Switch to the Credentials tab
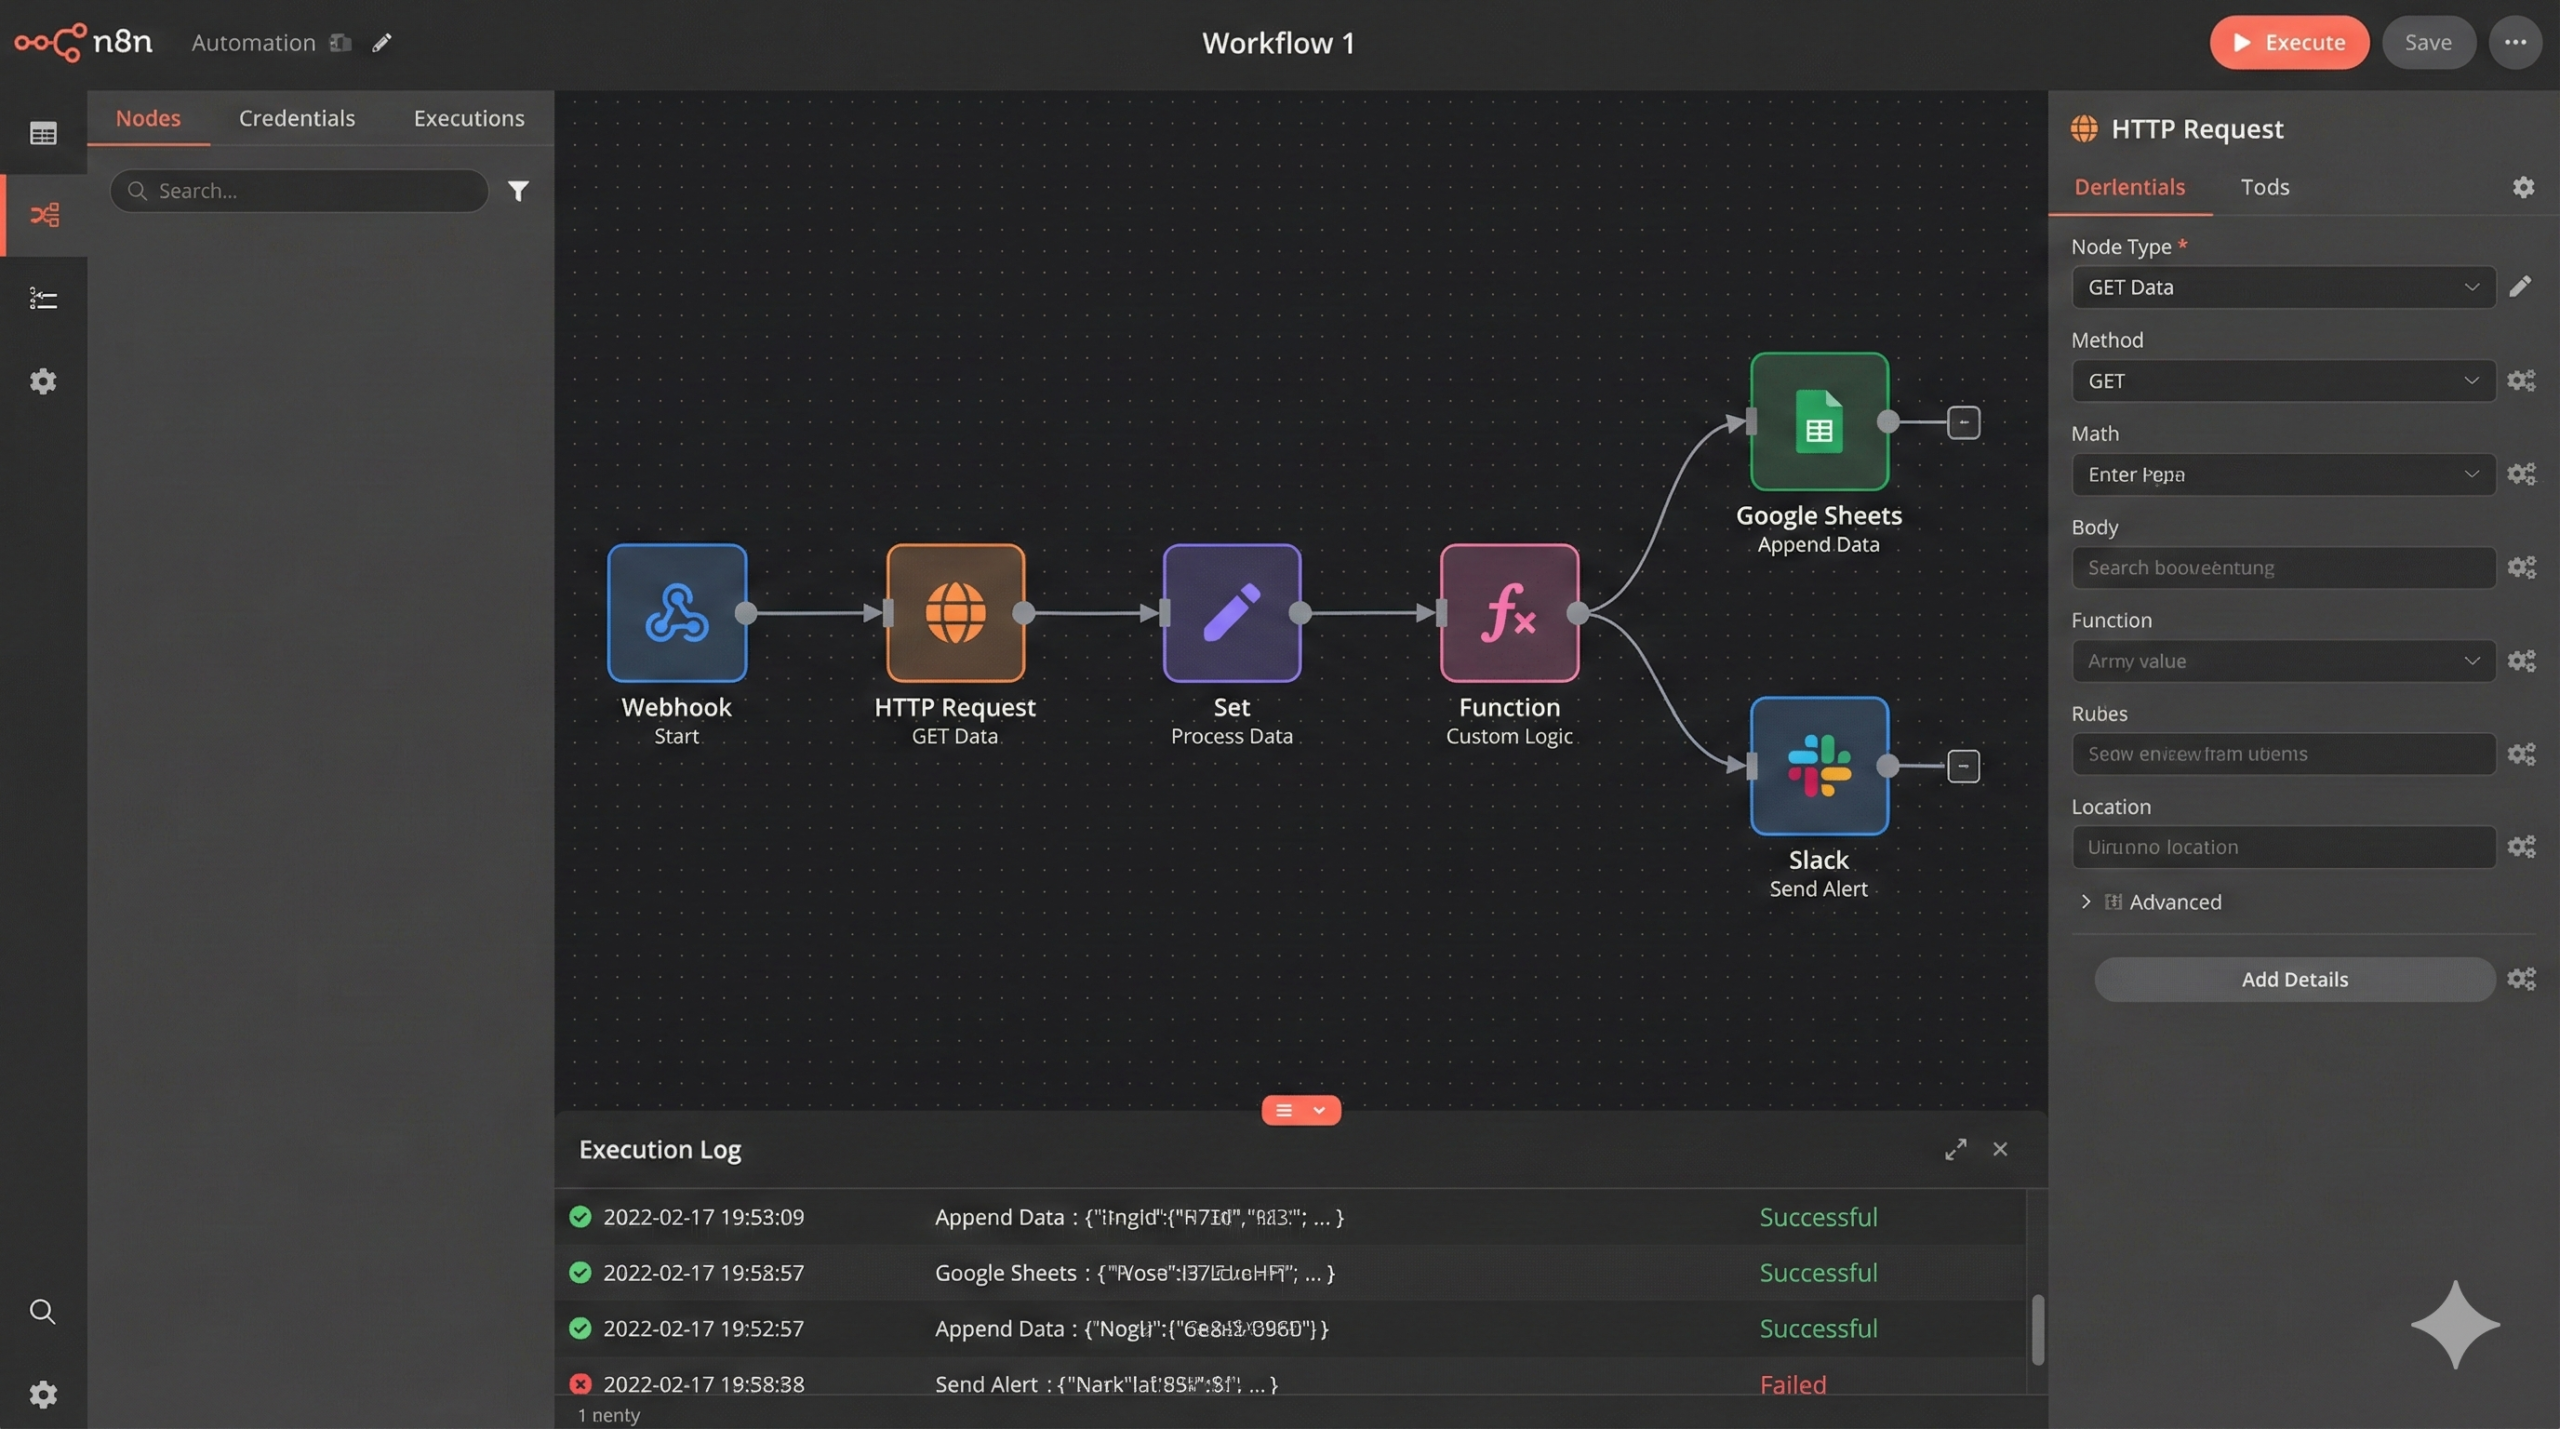The width and height of the screenshot is (2560, 1429). [296, 118]
